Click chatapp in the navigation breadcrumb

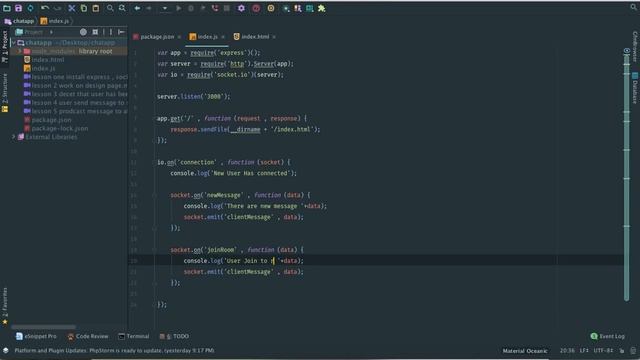[x=20, y=21]
